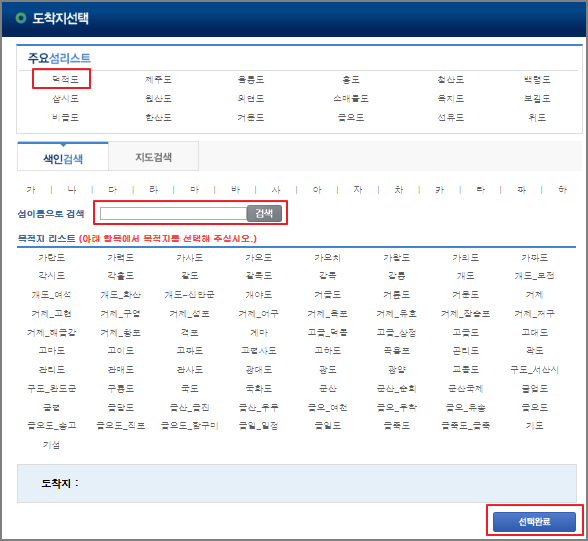Filter by index letter 카
Image resolution: width=588 pixels, height=541 pixels.
click(440, 190)
